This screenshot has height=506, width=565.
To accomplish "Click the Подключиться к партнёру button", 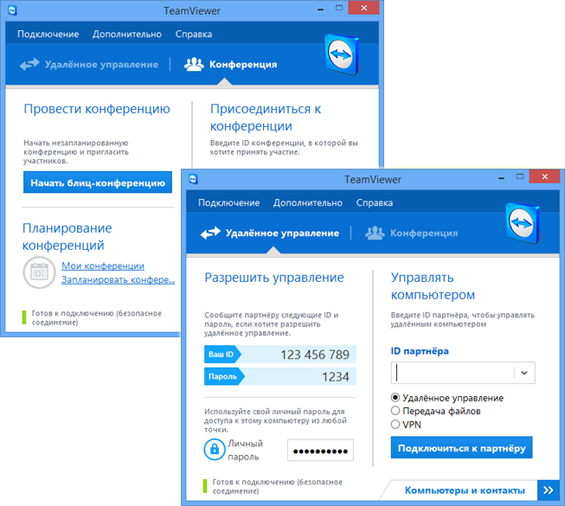I will 461,448.
